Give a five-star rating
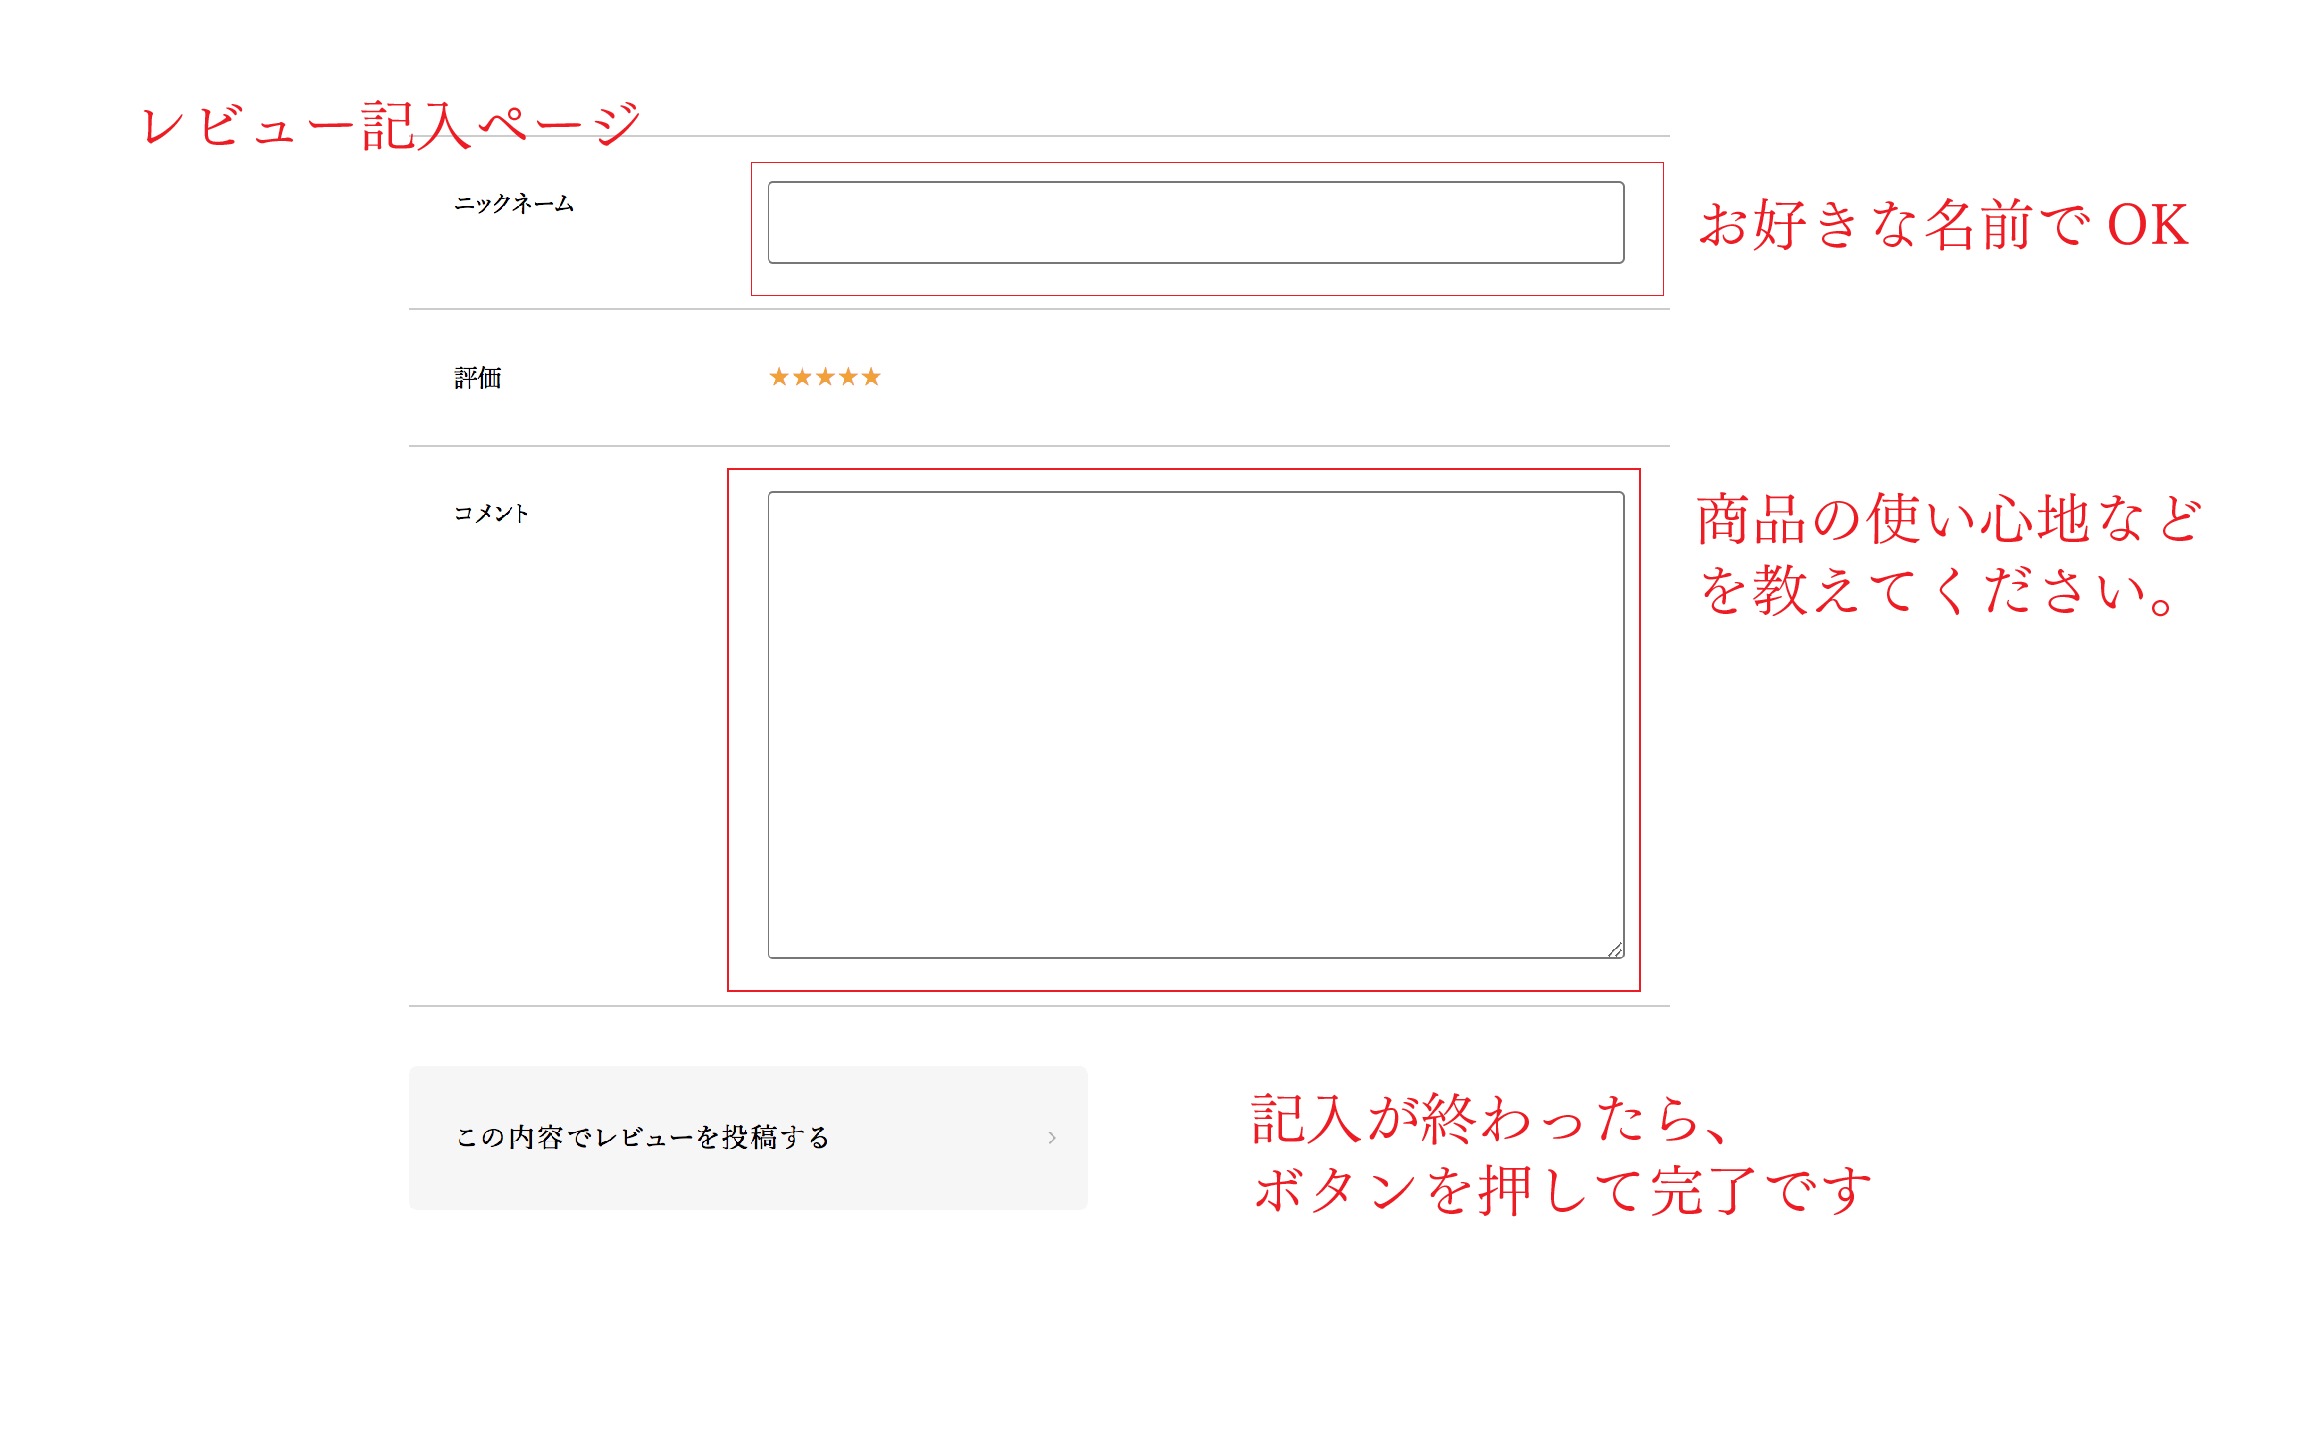The width and height of the screenshot is (2320, 1432). pyautogui.click(x=871, y=377)
